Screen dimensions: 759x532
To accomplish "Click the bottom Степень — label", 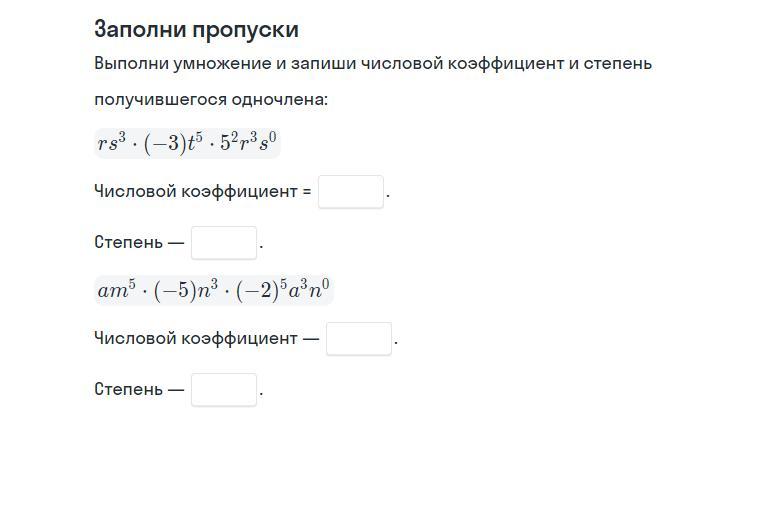I will [x=139, y=390].
